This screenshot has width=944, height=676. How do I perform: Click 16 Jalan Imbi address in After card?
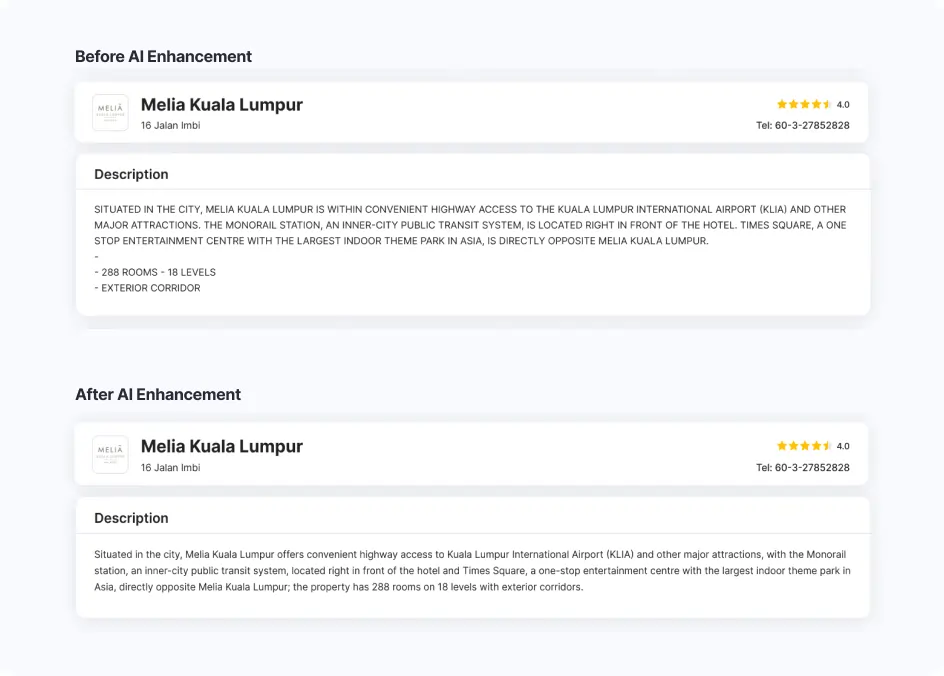click(170, 468)
